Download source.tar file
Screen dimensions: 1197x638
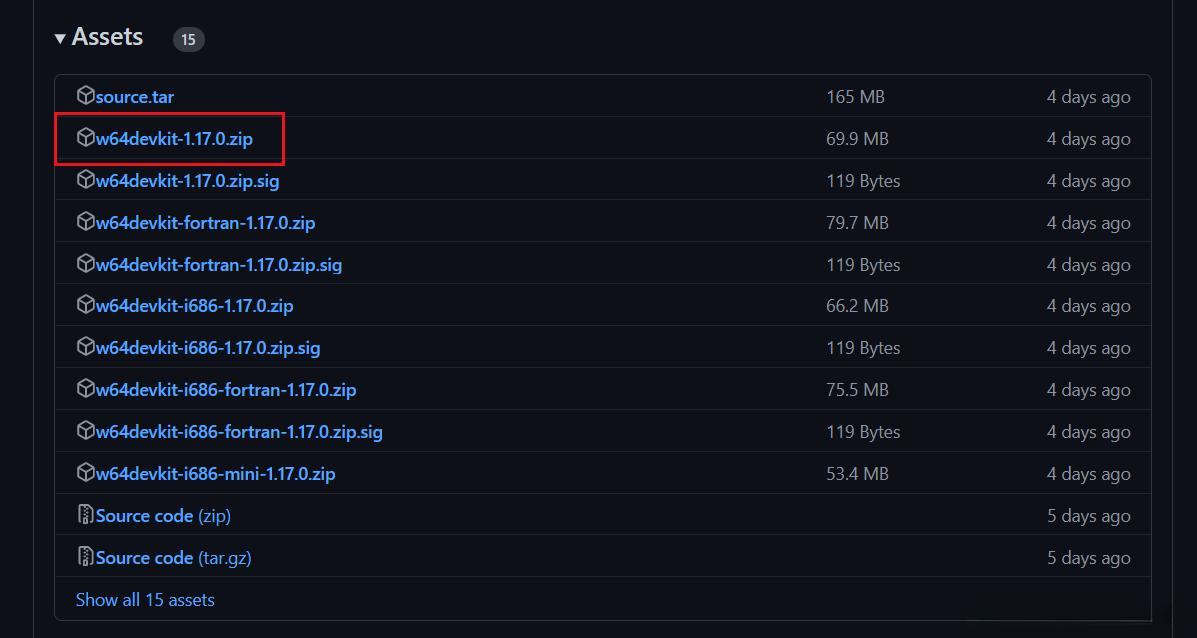(135, 97)
